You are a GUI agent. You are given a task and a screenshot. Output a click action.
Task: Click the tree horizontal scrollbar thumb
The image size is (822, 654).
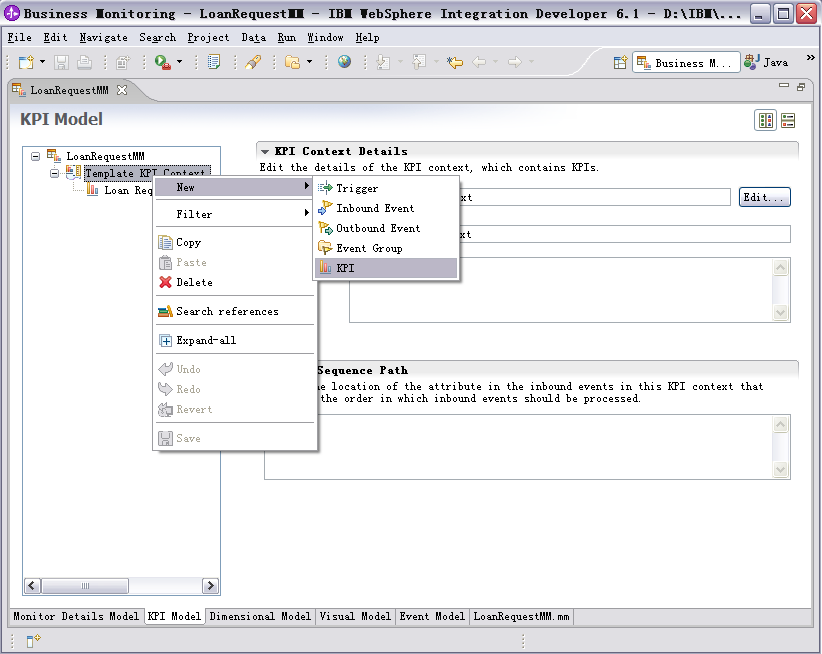point(85,585)
